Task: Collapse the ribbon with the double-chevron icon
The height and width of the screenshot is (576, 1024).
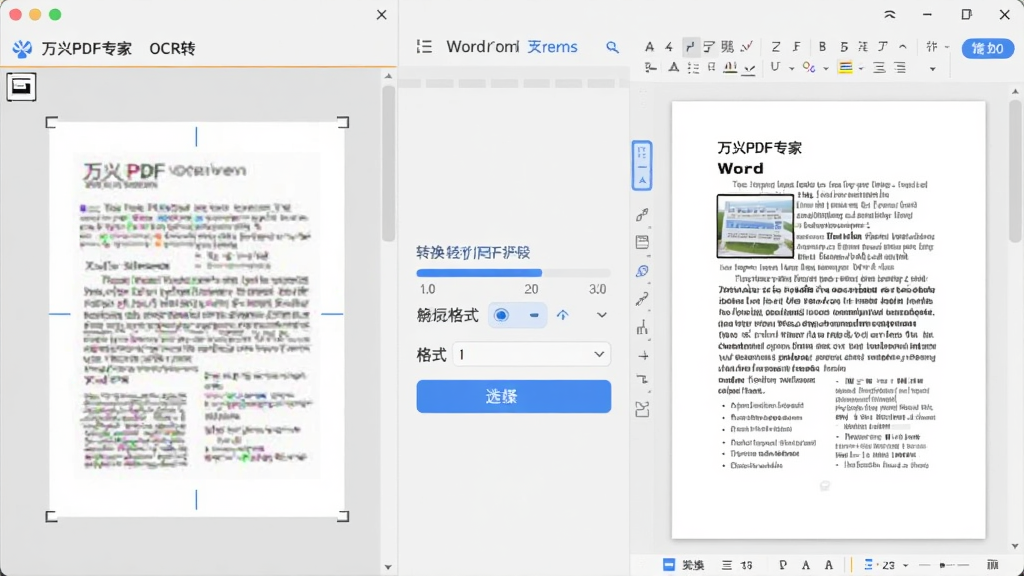Action: click(x=889, y=14)
